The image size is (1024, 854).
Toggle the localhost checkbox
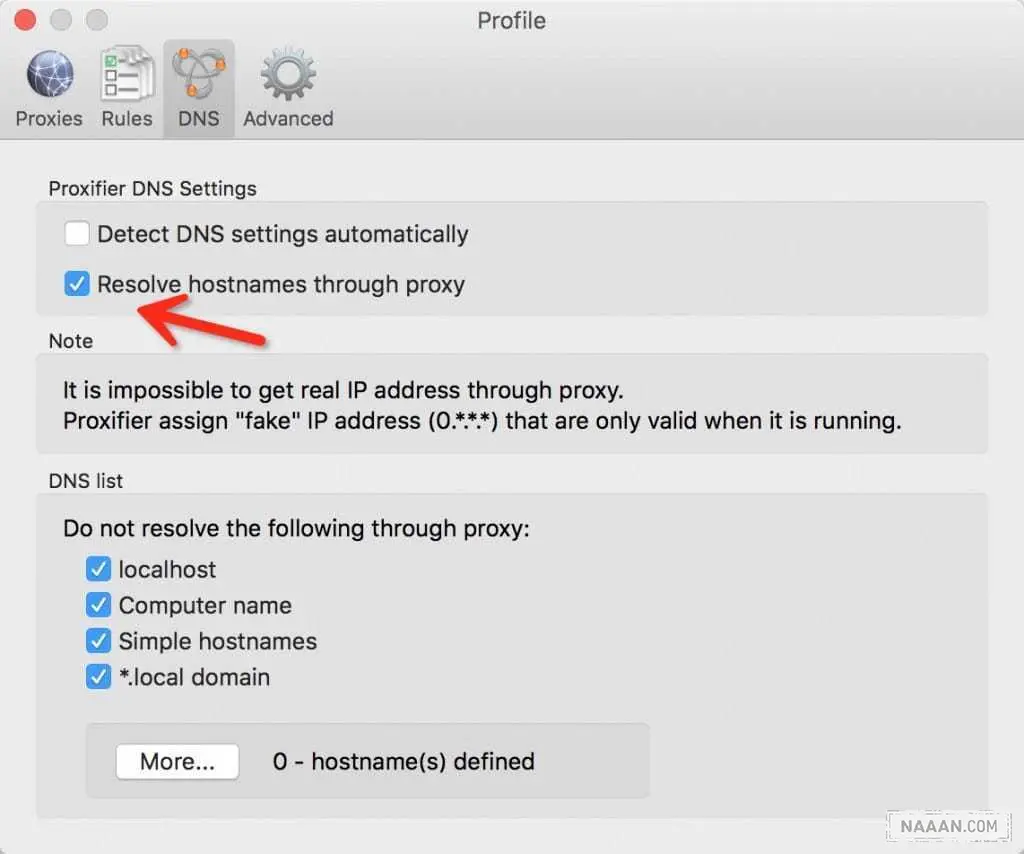click(98, 570)
